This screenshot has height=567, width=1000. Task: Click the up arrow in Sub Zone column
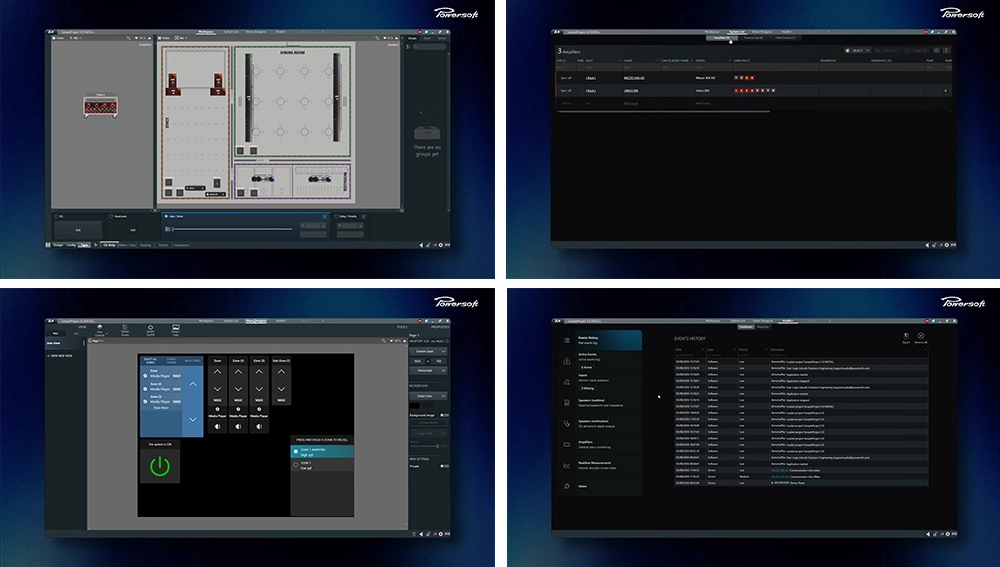[x=281, y=371]
